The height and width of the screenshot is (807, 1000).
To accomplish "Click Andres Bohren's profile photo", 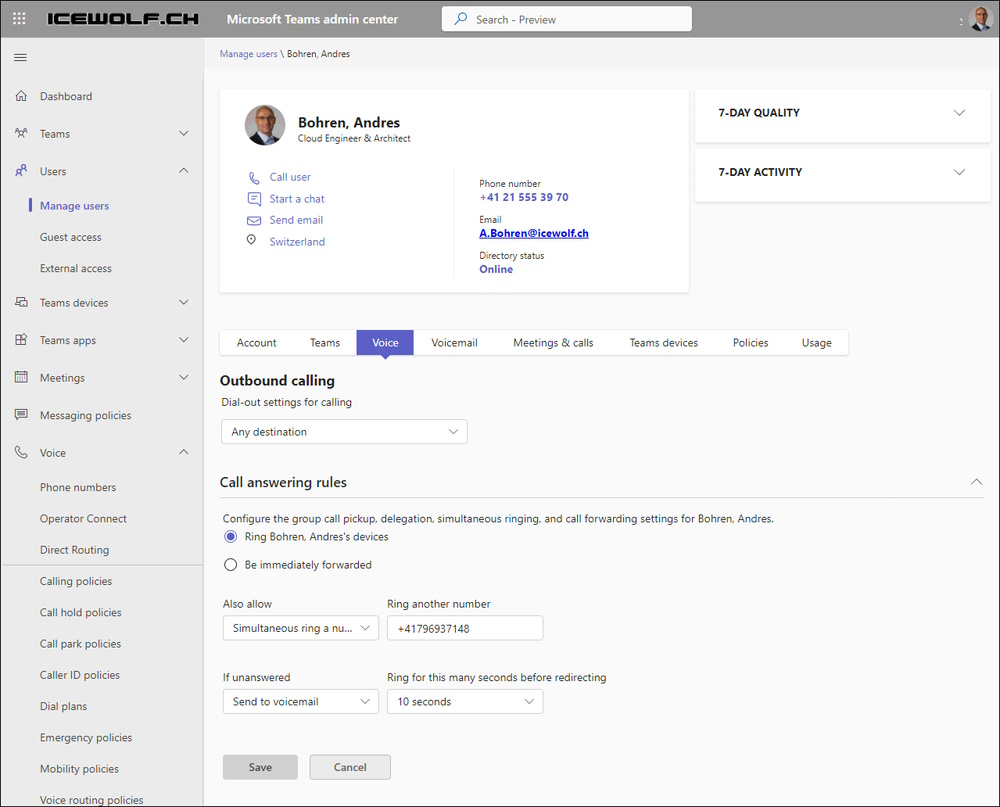I will point(265,125).
